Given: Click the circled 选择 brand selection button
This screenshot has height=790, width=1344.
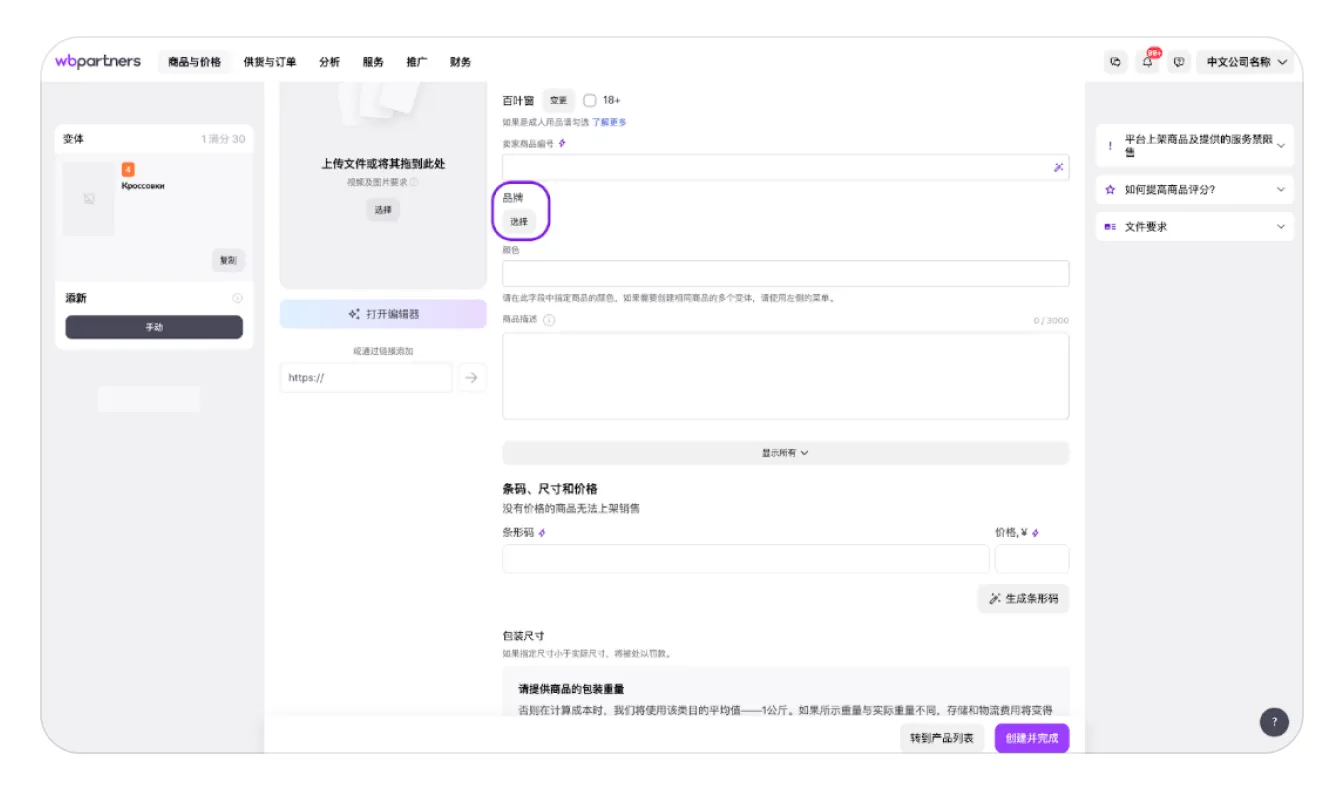Looking at the screenshot, I should point(520,220).
